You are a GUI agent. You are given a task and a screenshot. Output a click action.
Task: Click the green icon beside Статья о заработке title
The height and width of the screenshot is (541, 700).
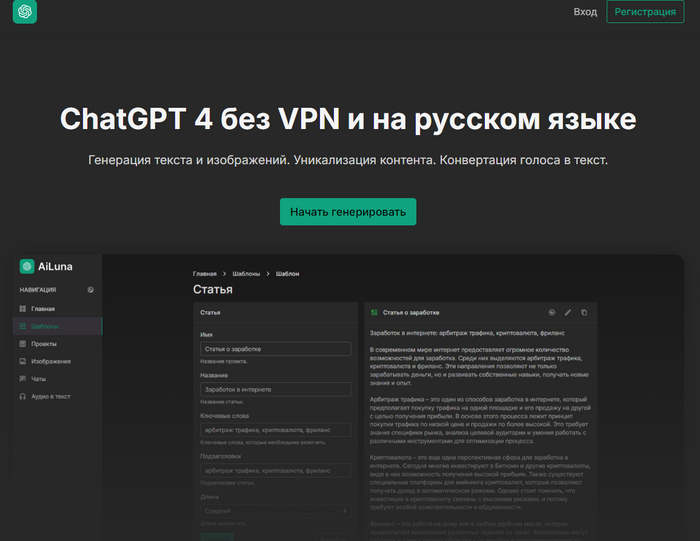point(374,312)
